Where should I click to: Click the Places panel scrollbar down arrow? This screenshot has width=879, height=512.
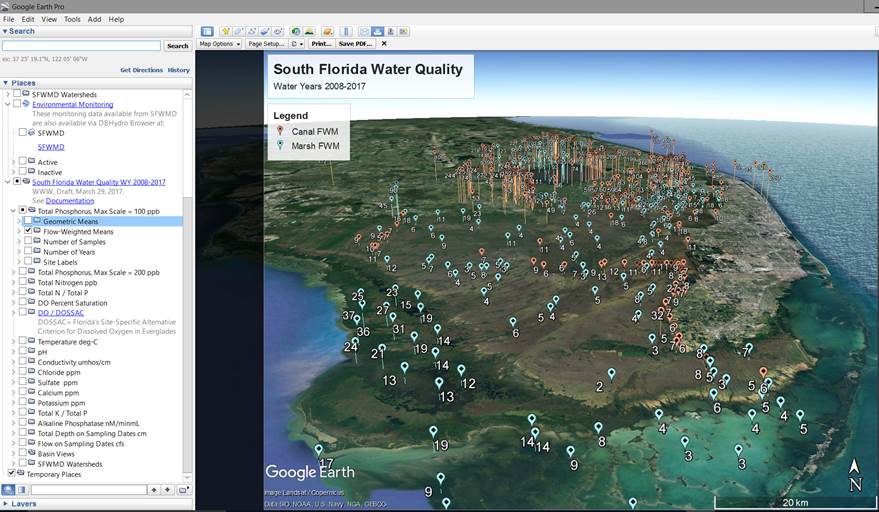[x=188, y=477]
